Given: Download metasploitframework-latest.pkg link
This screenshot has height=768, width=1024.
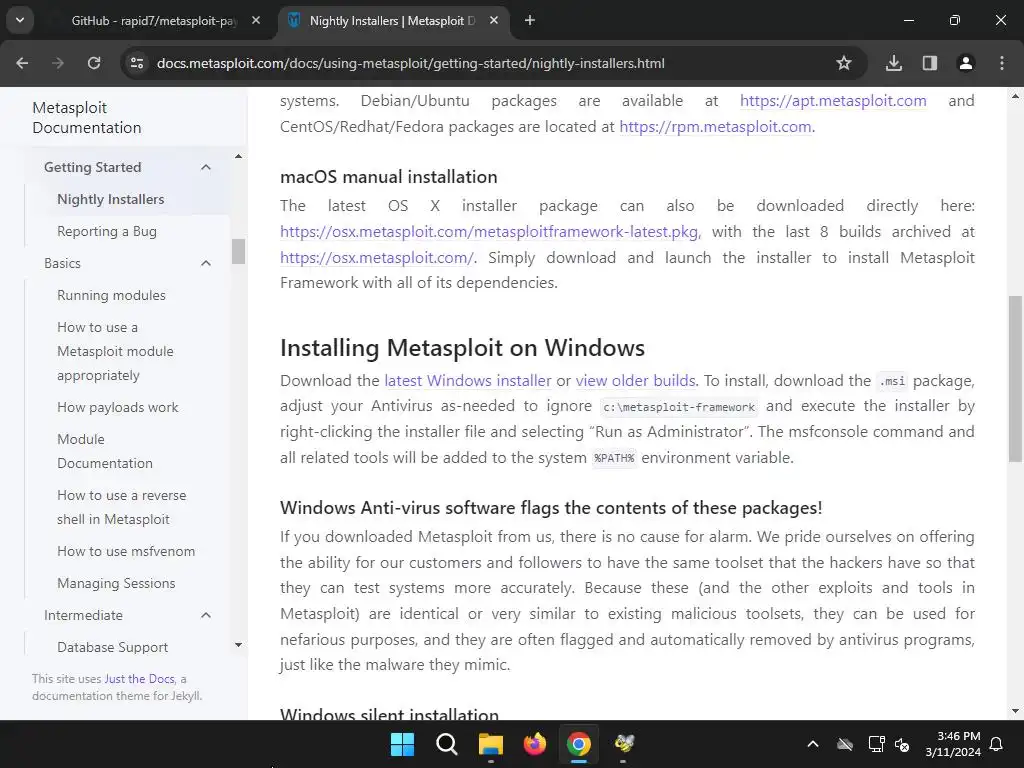Looking at the screenshot, I should (x=489, y=232).
